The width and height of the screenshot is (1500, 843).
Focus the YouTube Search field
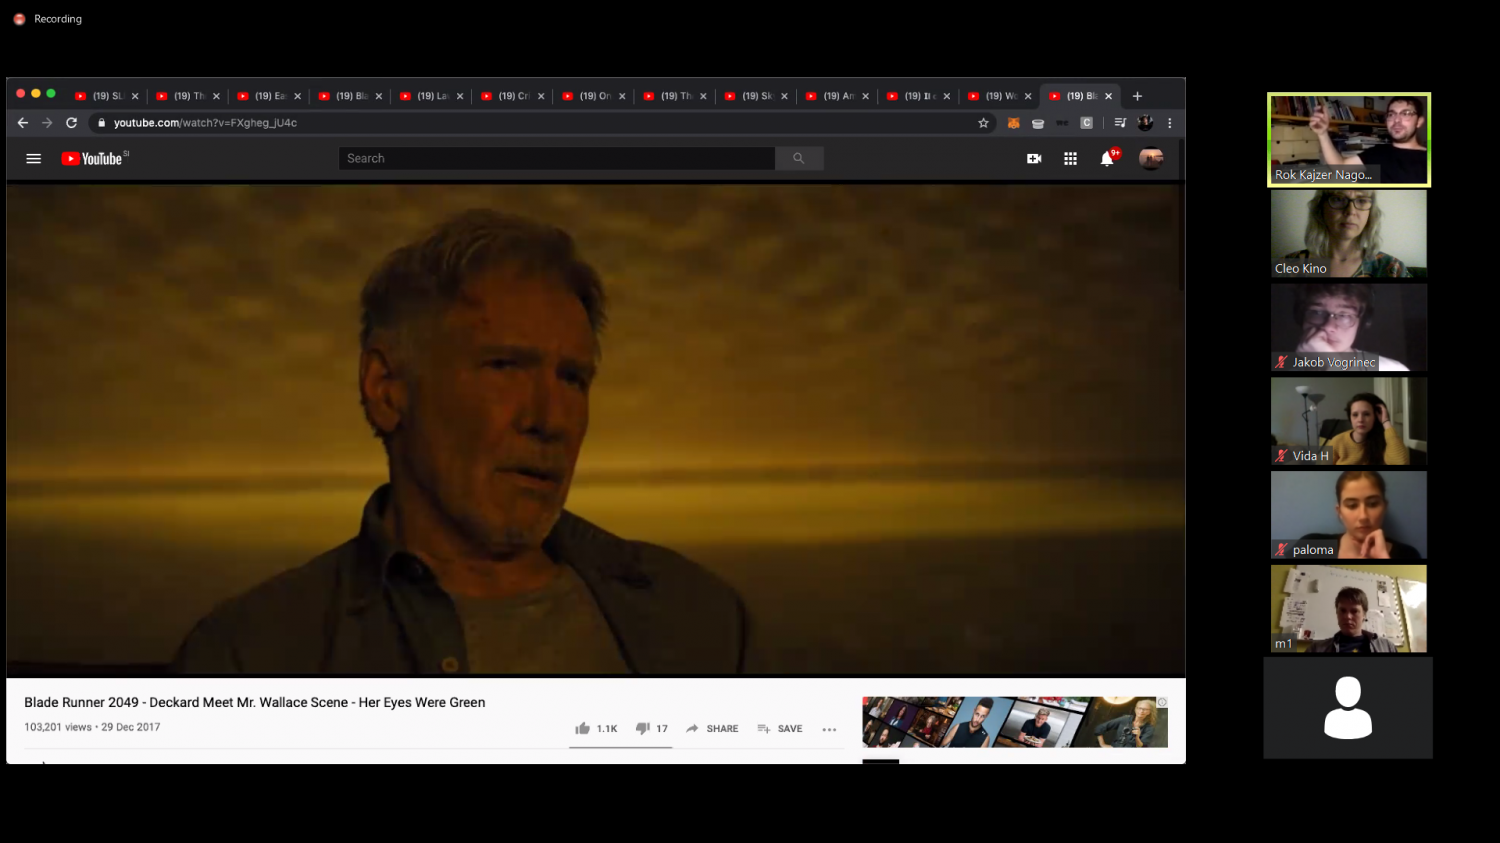coord(557,158)
